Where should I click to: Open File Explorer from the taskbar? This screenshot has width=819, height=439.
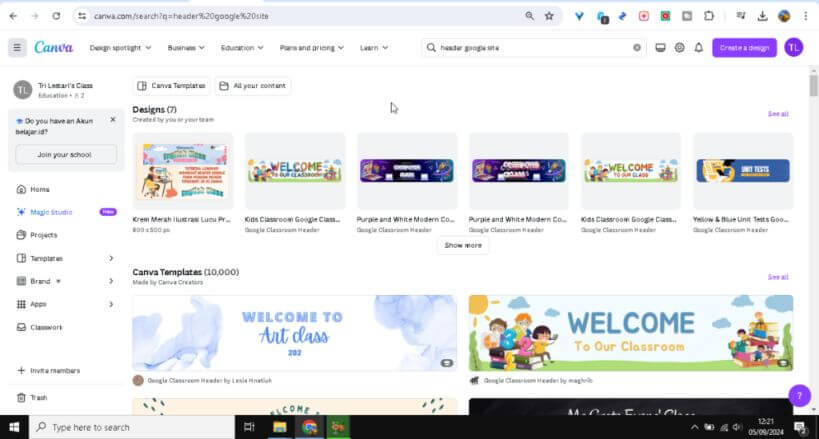point(279,427)
